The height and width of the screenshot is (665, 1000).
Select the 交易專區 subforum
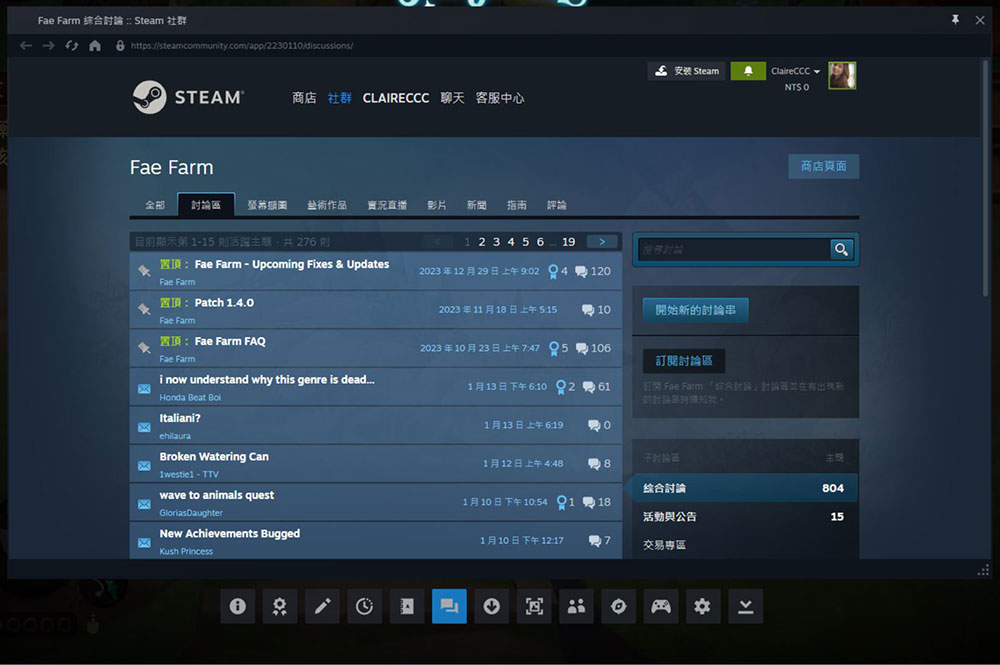click(x=744, y=544)
